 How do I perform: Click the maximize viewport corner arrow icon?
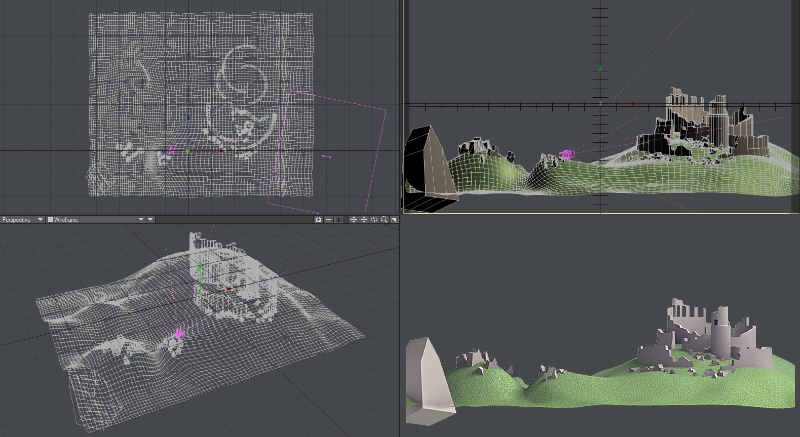tap(394, 219)
